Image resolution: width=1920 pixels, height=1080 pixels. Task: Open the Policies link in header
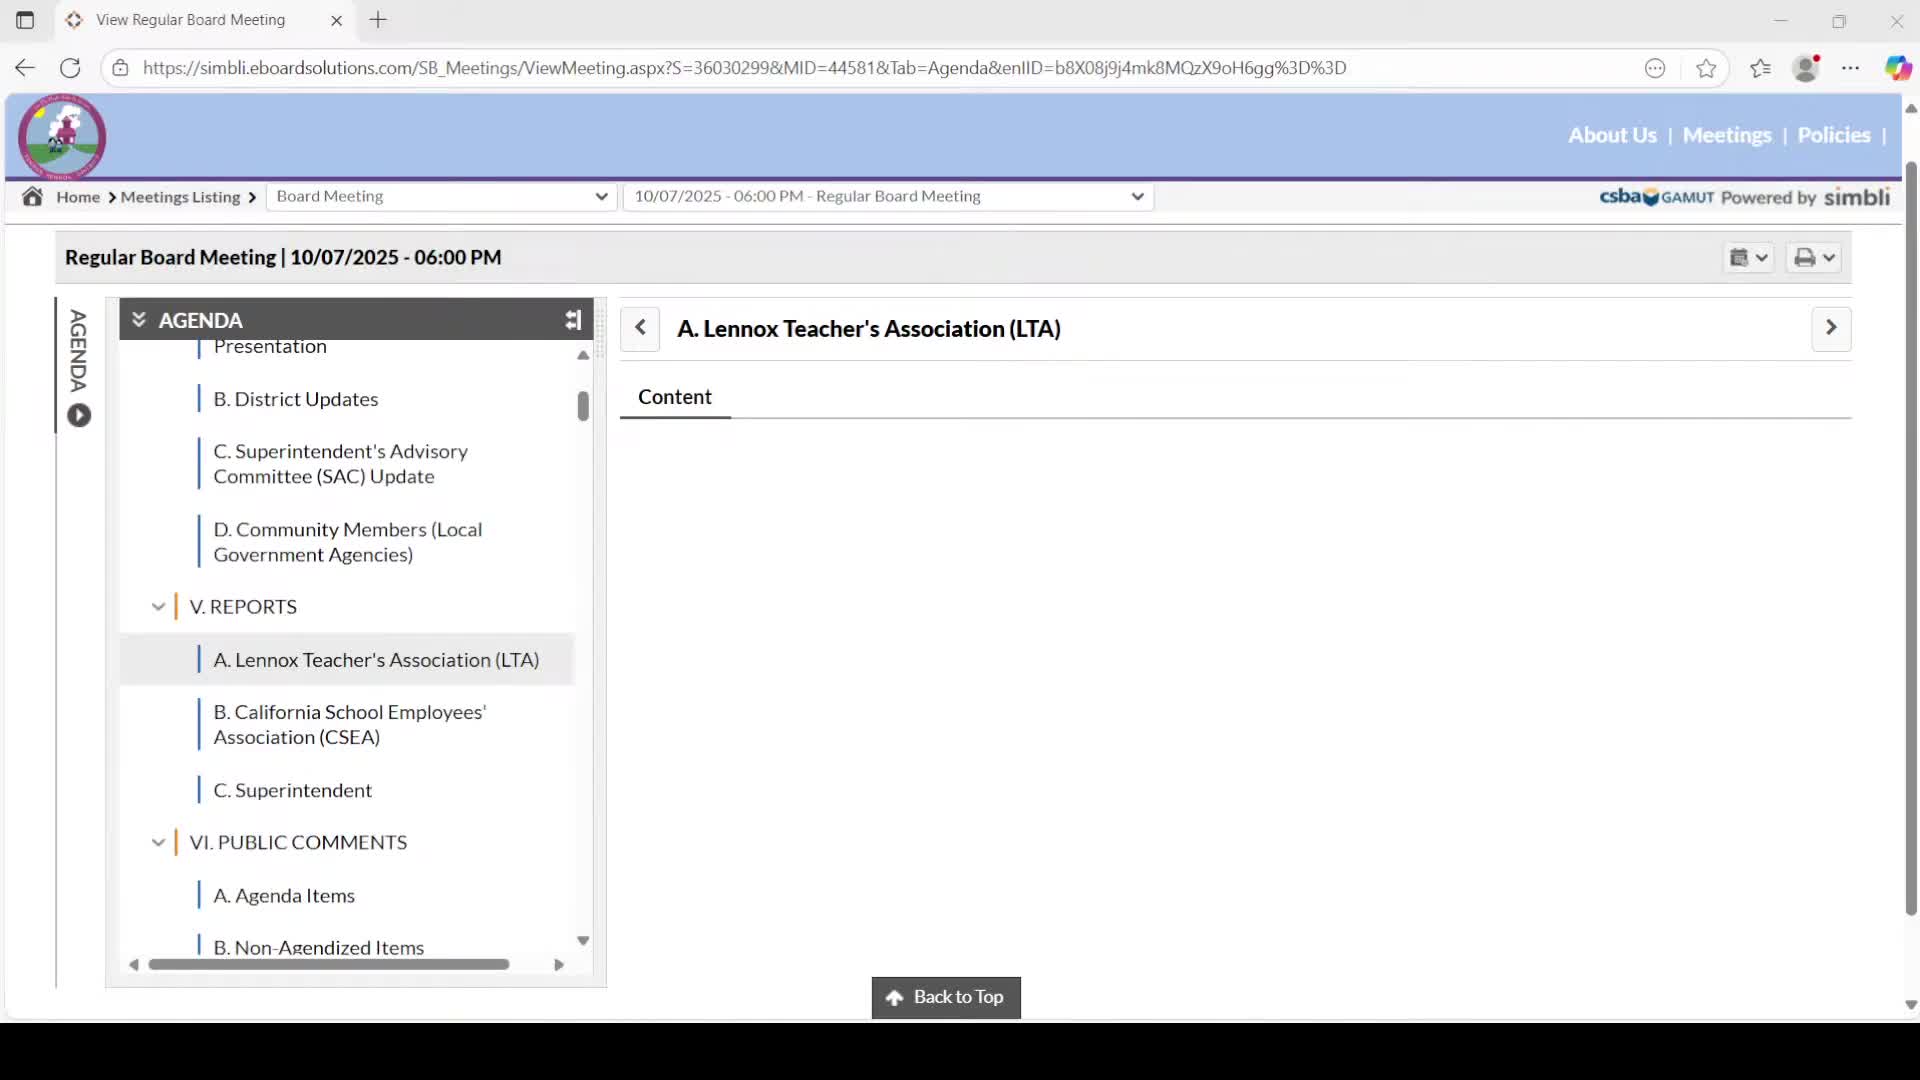pyautogui.click(x=1833, y=135)
